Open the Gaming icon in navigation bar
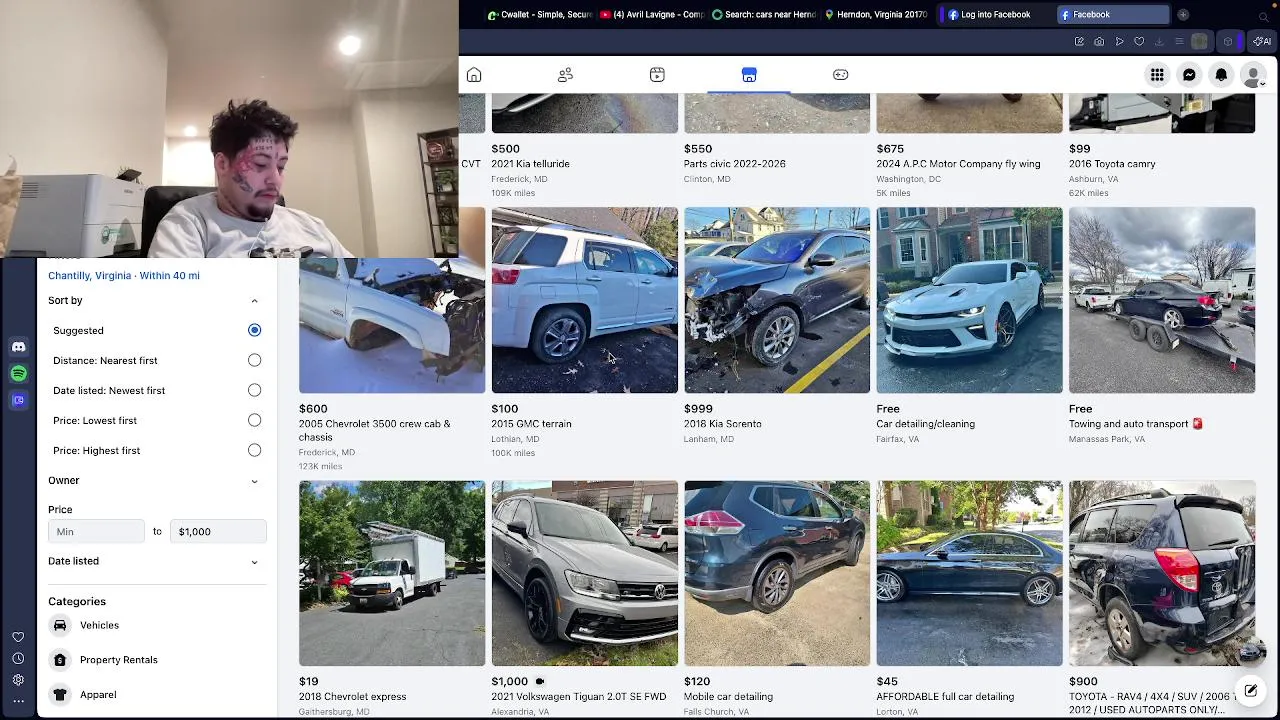 point(841,75)
